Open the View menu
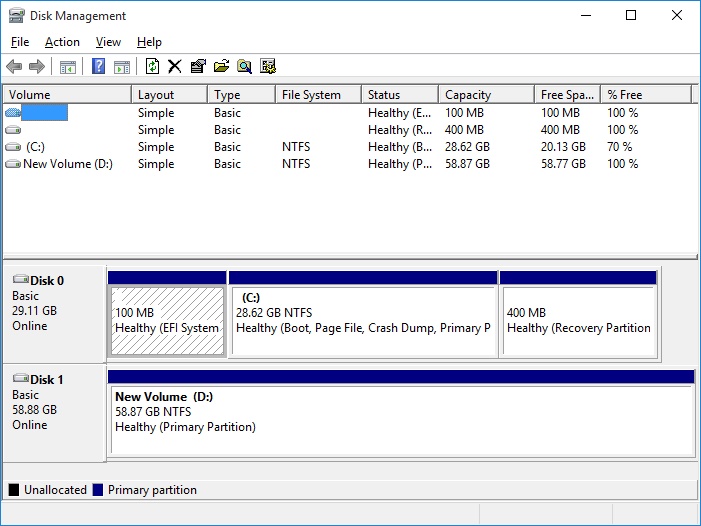Image resolution: width=701 pixels, height=526 pixels. point(108,42)
